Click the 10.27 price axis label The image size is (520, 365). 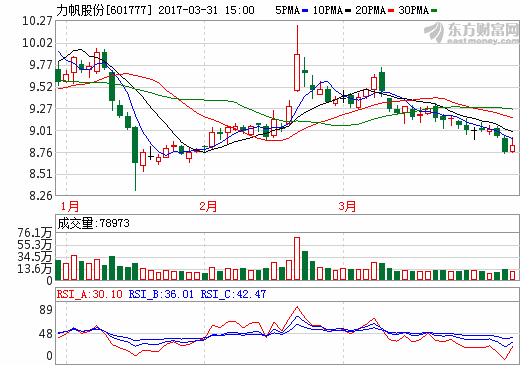pyautogui.click(x=37, y=21)
